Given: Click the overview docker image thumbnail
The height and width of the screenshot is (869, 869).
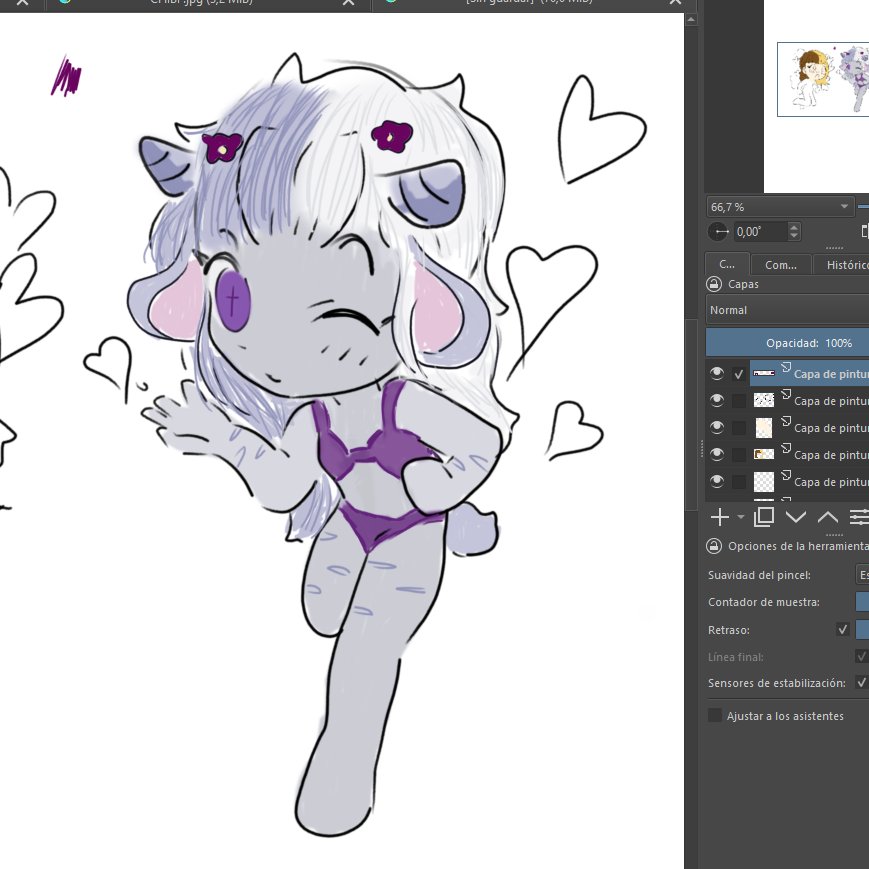Looking at the screenshot, I should coord(823,79).
